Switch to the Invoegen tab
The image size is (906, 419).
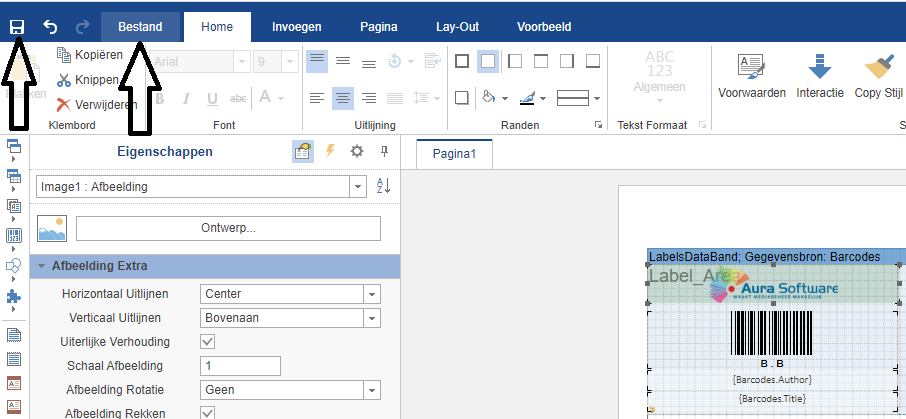tap(298, 27)
